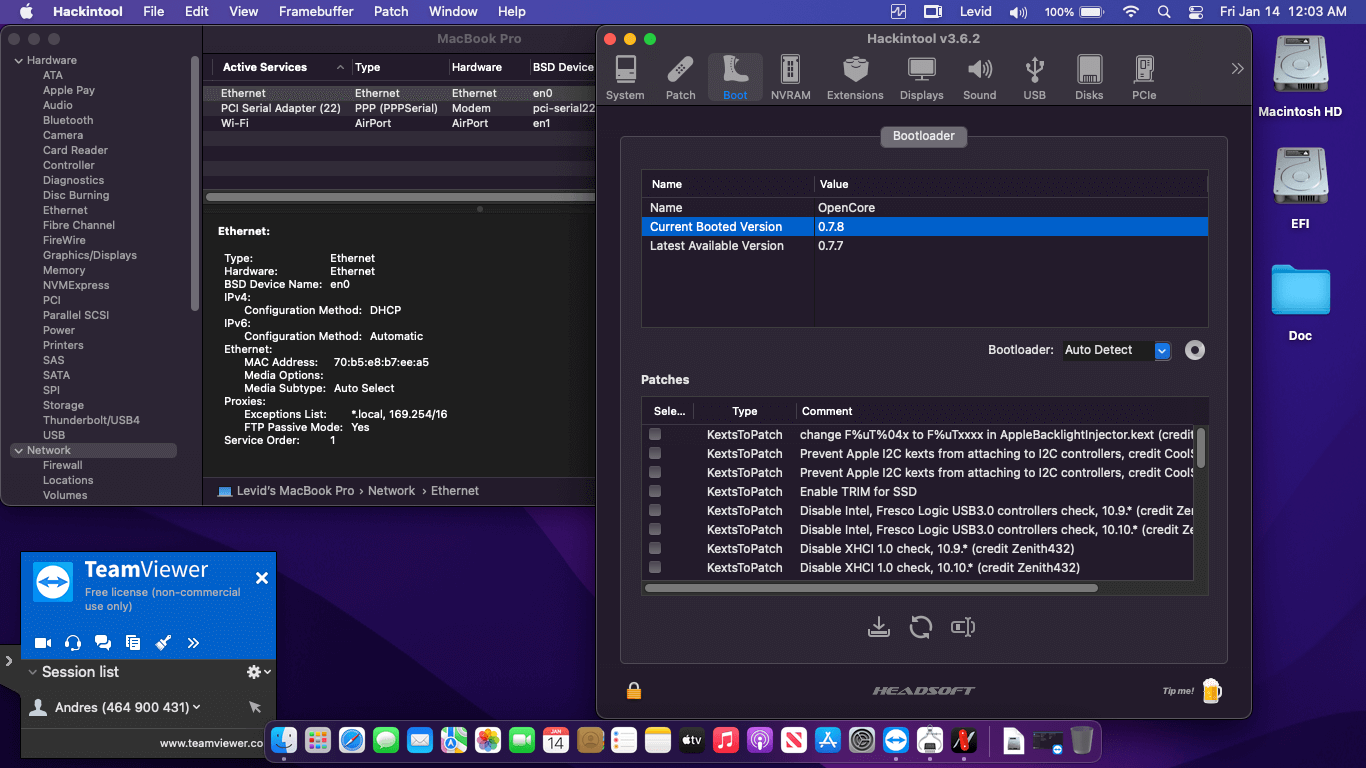Open the Sound tab in Hackintool
The image size is (1366, 768).
click(980, 78)
